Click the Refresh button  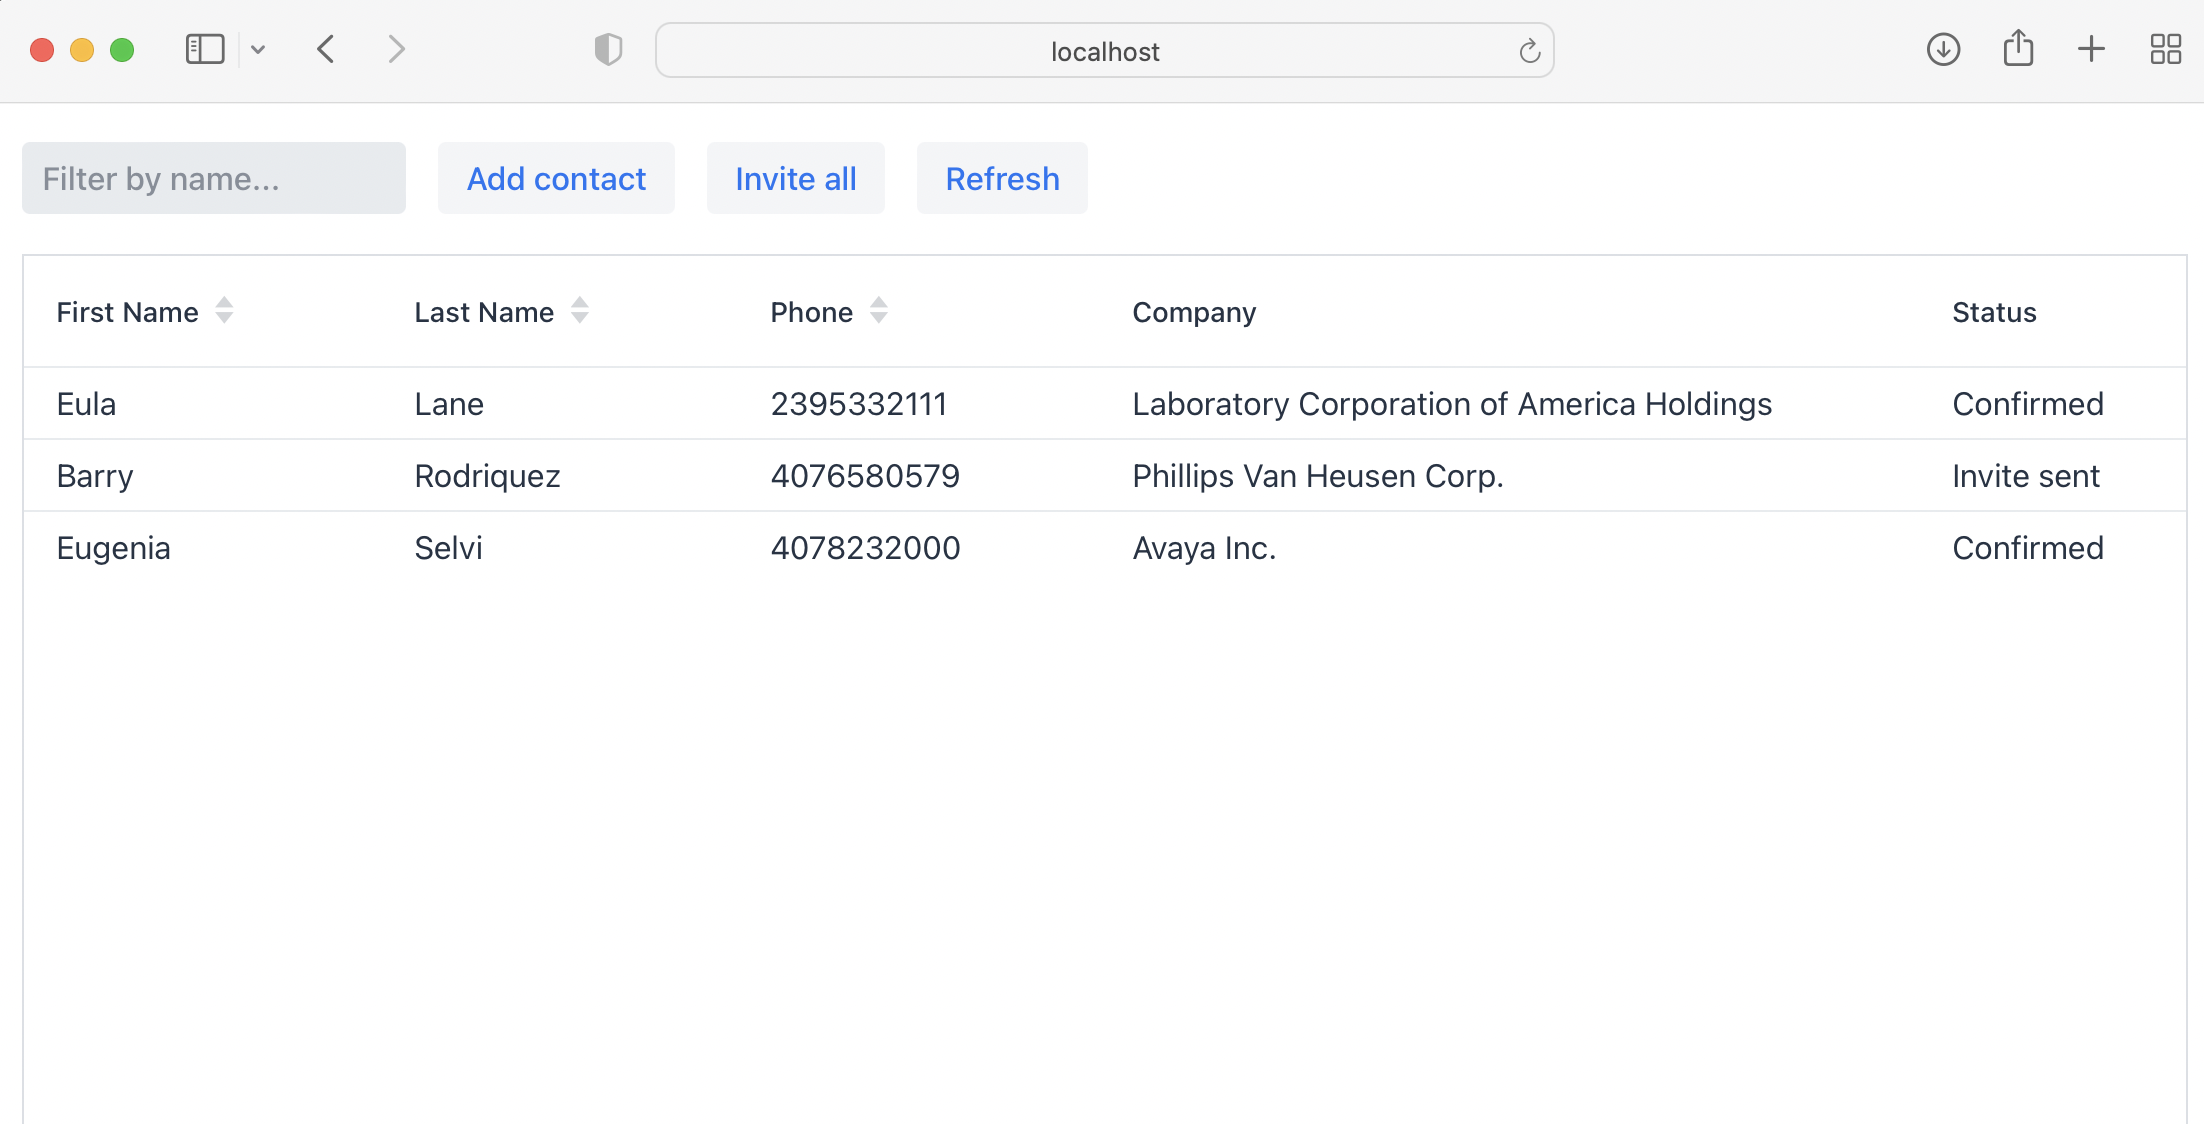[x=1002, y=178]
